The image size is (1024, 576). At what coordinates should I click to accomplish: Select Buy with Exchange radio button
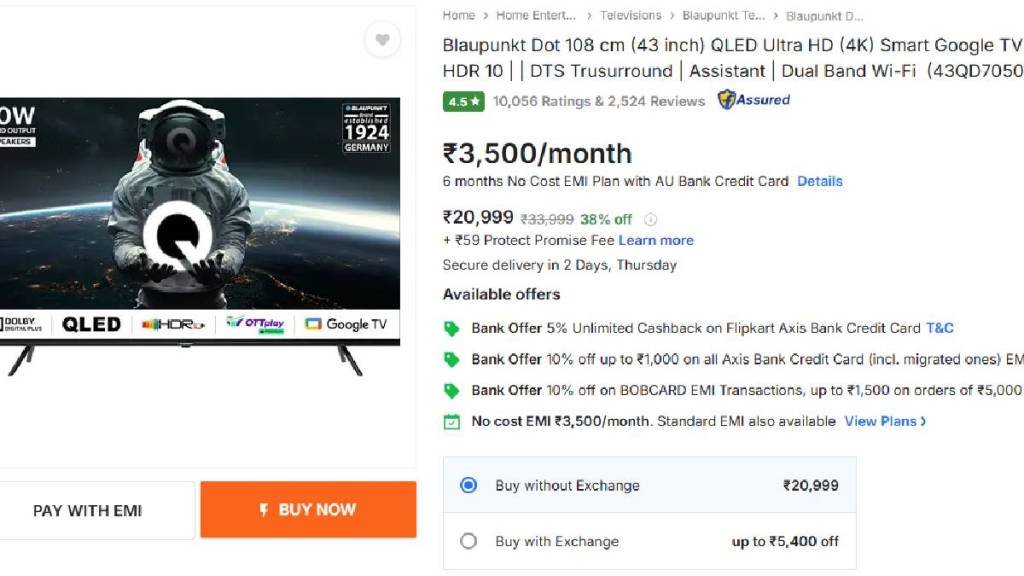click(468, 541)
